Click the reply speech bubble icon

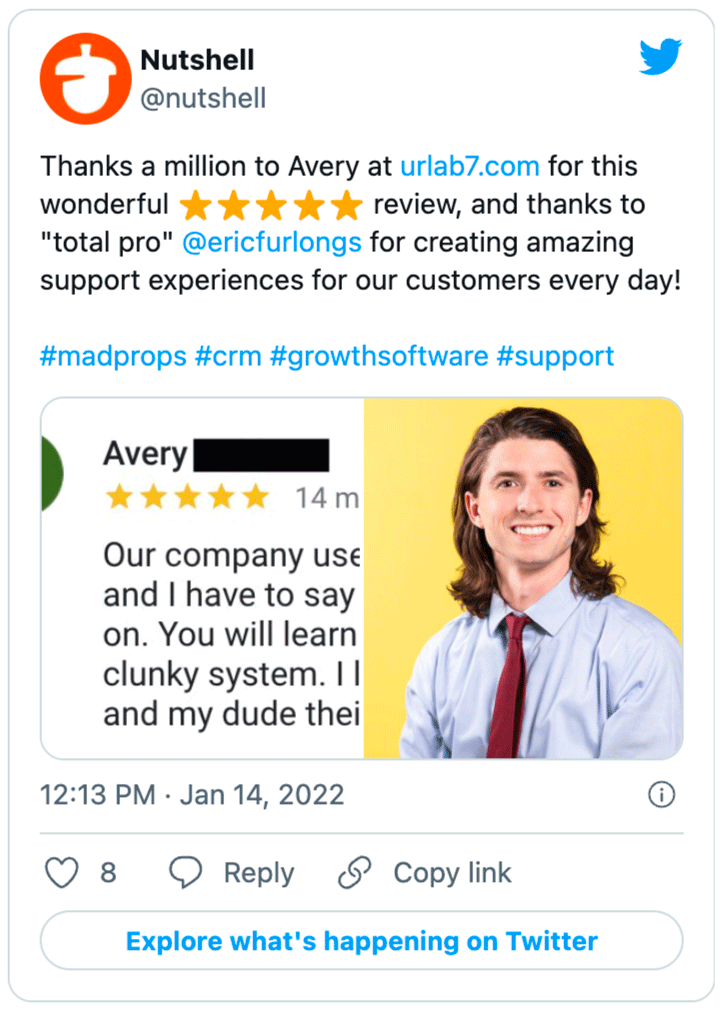click(x=185, y=873)
